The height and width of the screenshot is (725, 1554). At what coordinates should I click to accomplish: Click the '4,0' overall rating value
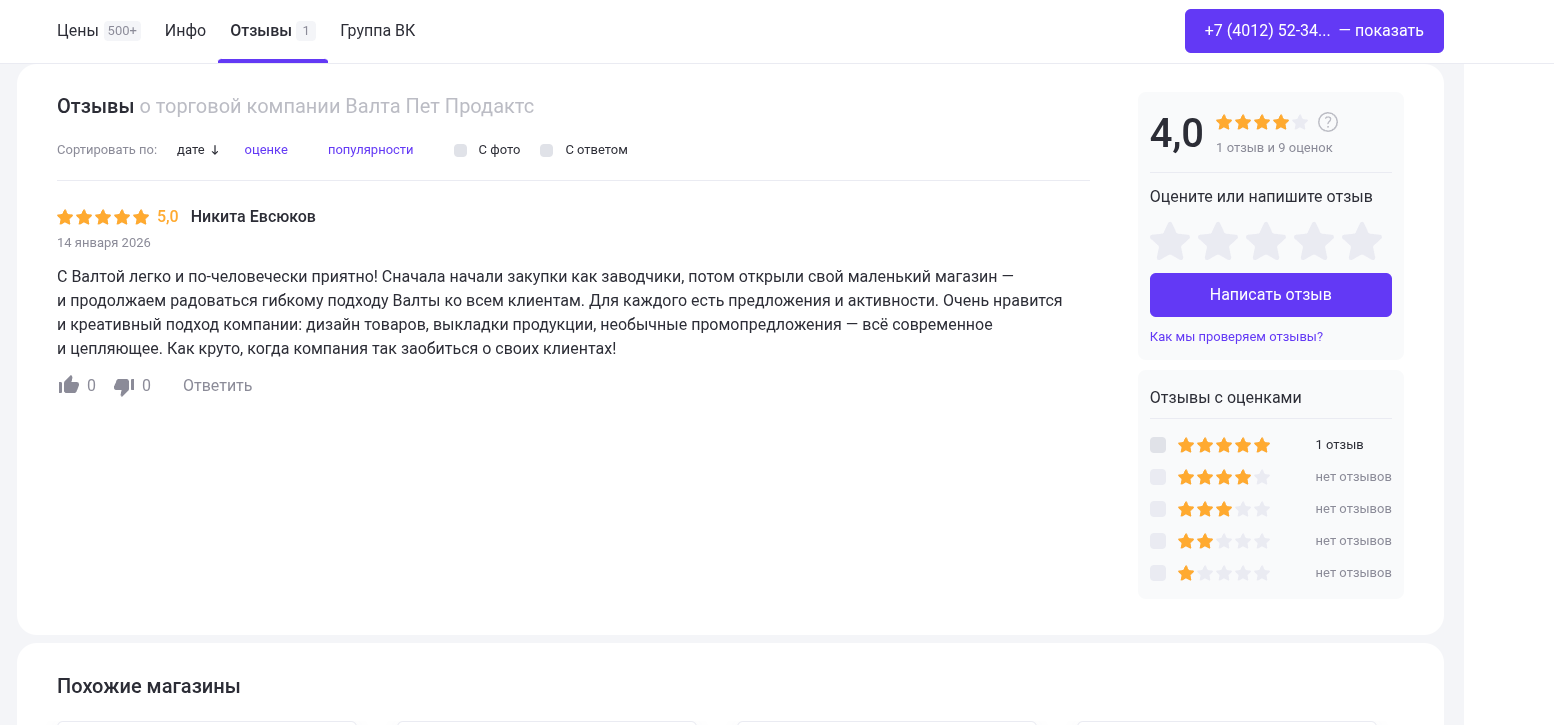1177,133
